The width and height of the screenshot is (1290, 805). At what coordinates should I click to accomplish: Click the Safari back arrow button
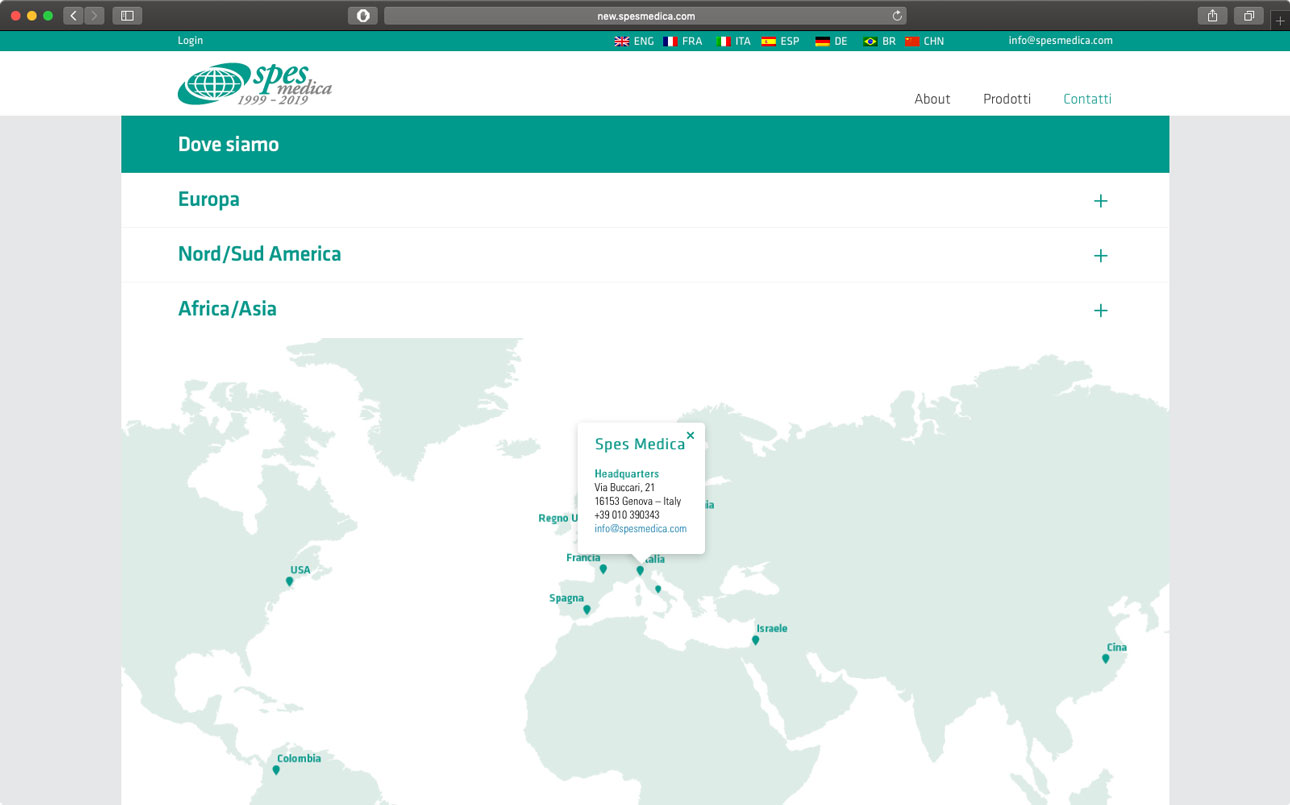73,16
